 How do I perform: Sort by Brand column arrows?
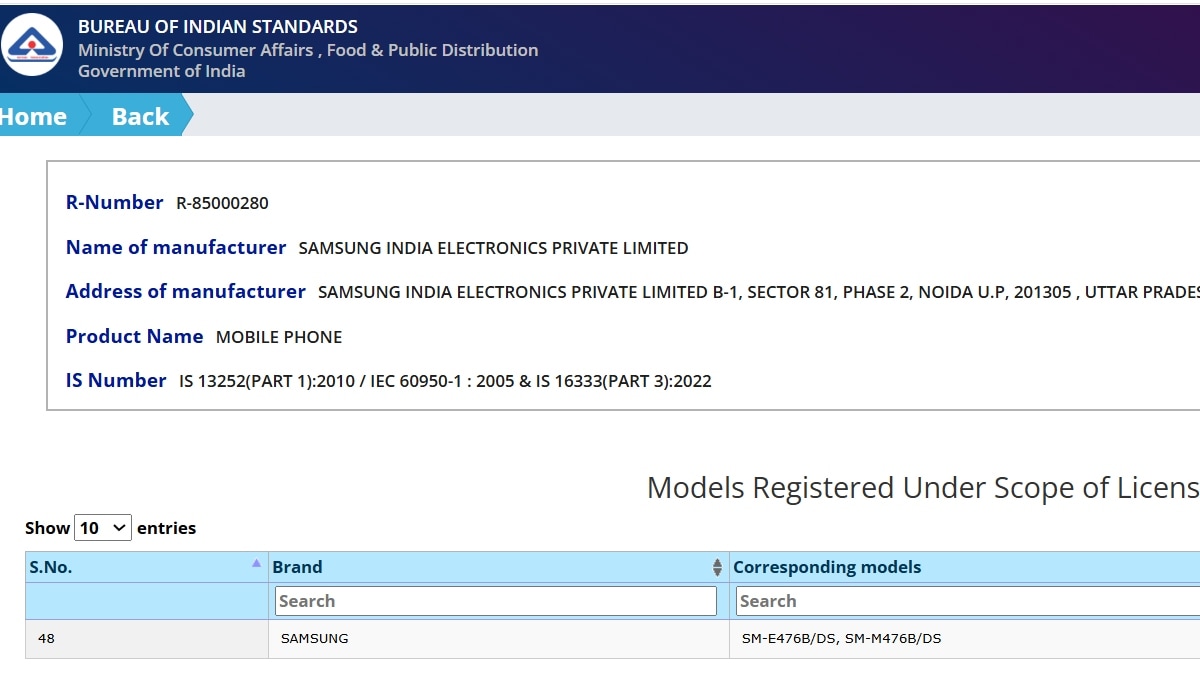point(717,567)
